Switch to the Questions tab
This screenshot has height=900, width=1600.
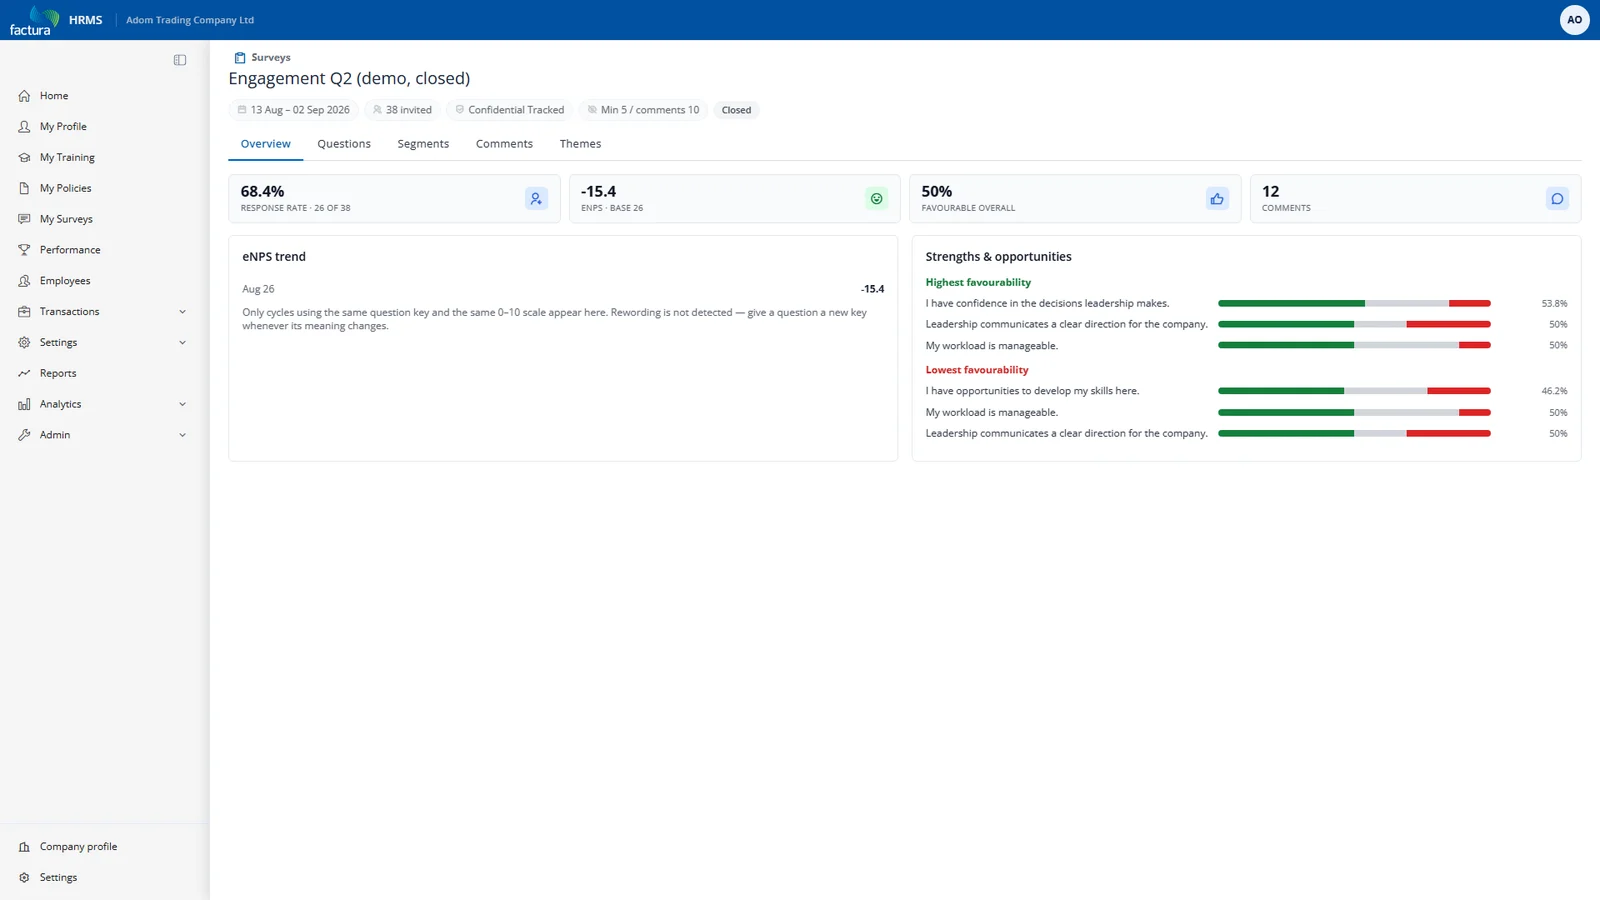344,144
